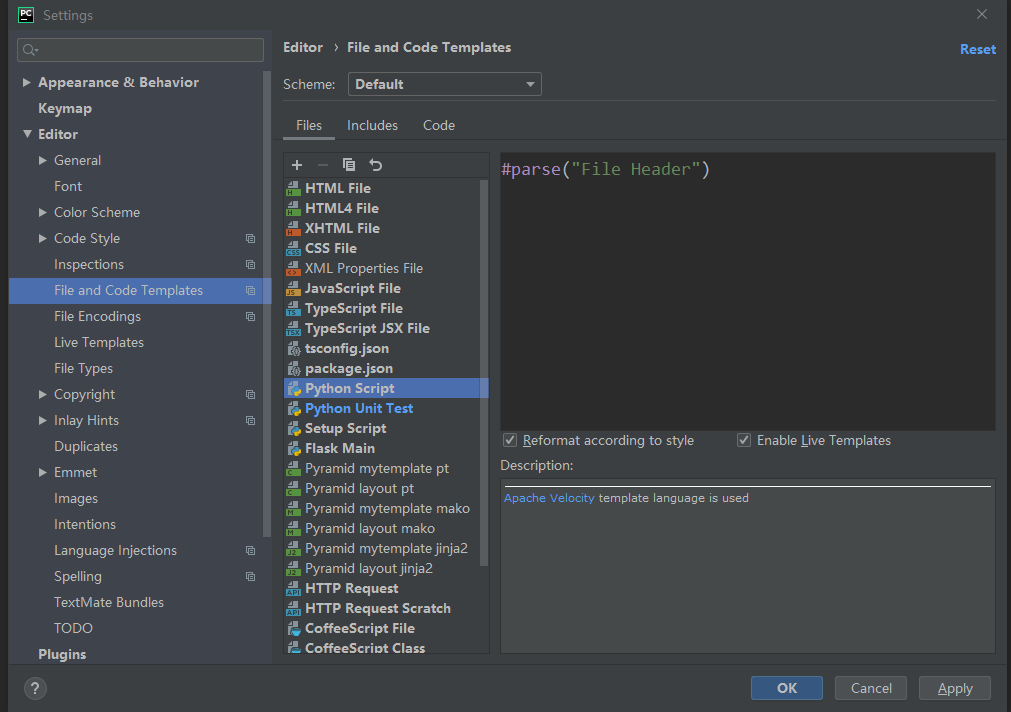Click the help question mark button
The height and width of the screenshot is (712, 1011).
click(35, 688)
